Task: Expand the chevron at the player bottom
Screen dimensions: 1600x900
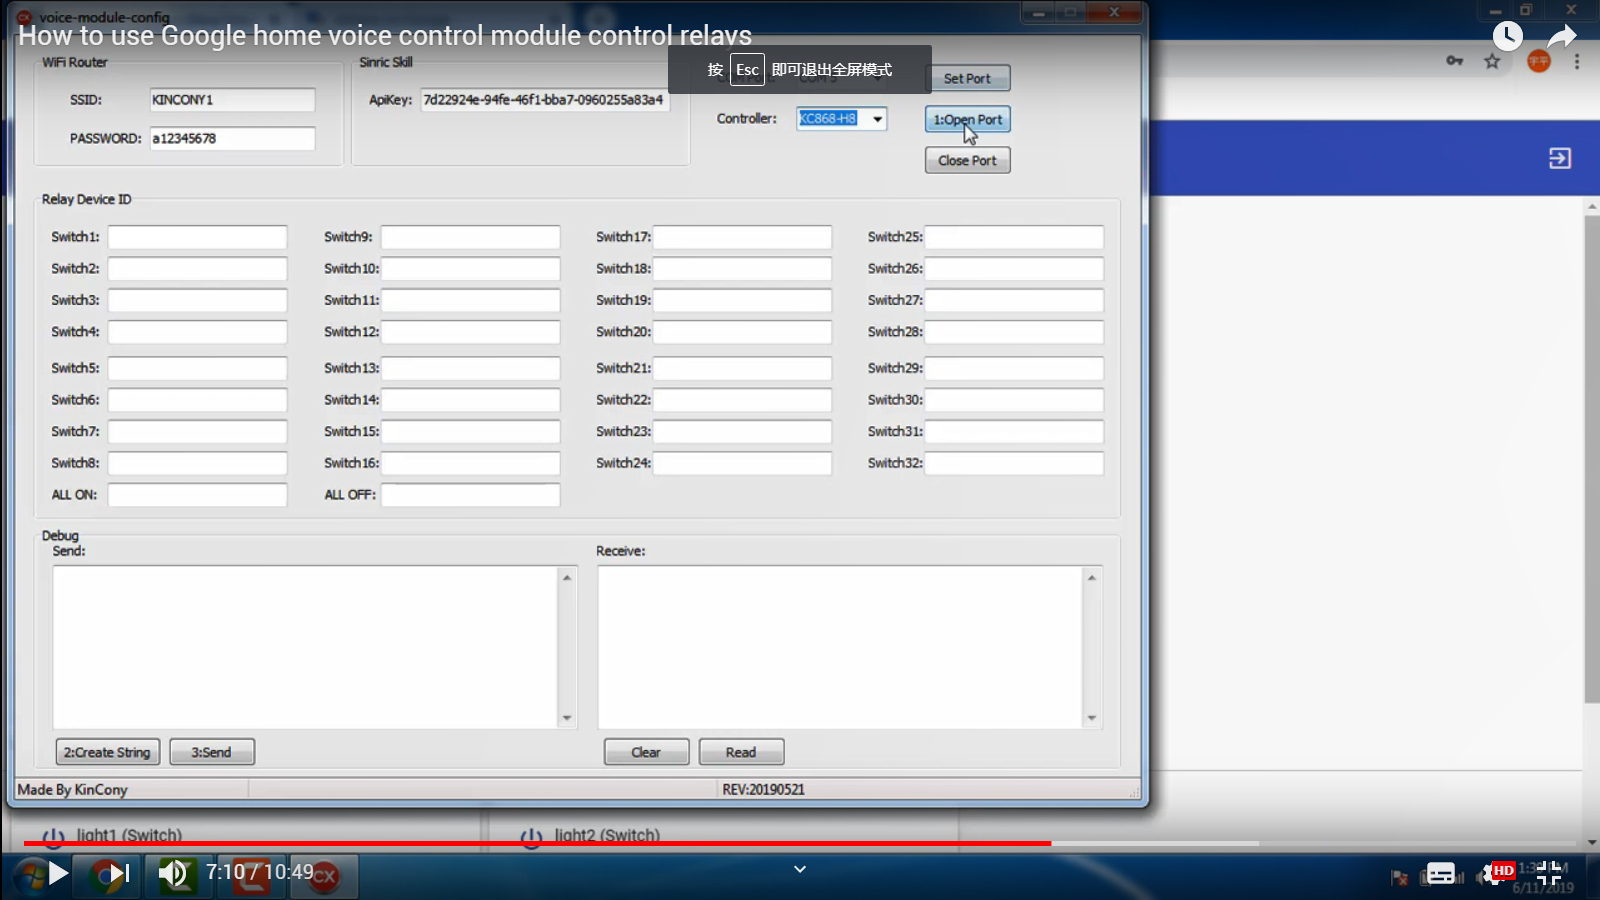Action: 800,869
